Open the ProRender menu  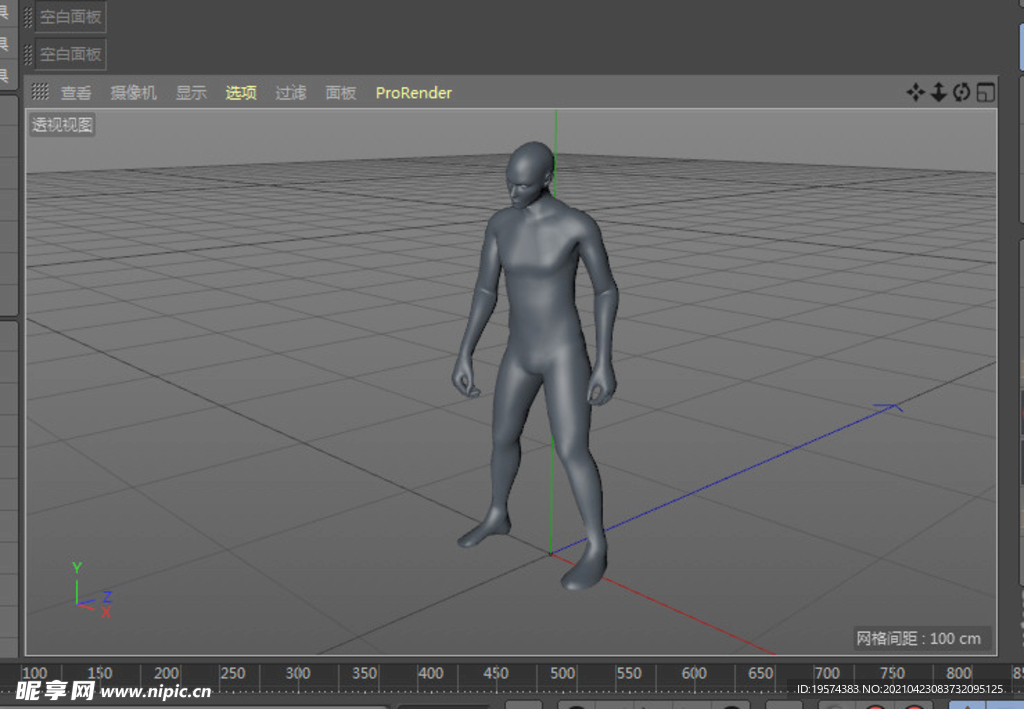tap(413, 93)
